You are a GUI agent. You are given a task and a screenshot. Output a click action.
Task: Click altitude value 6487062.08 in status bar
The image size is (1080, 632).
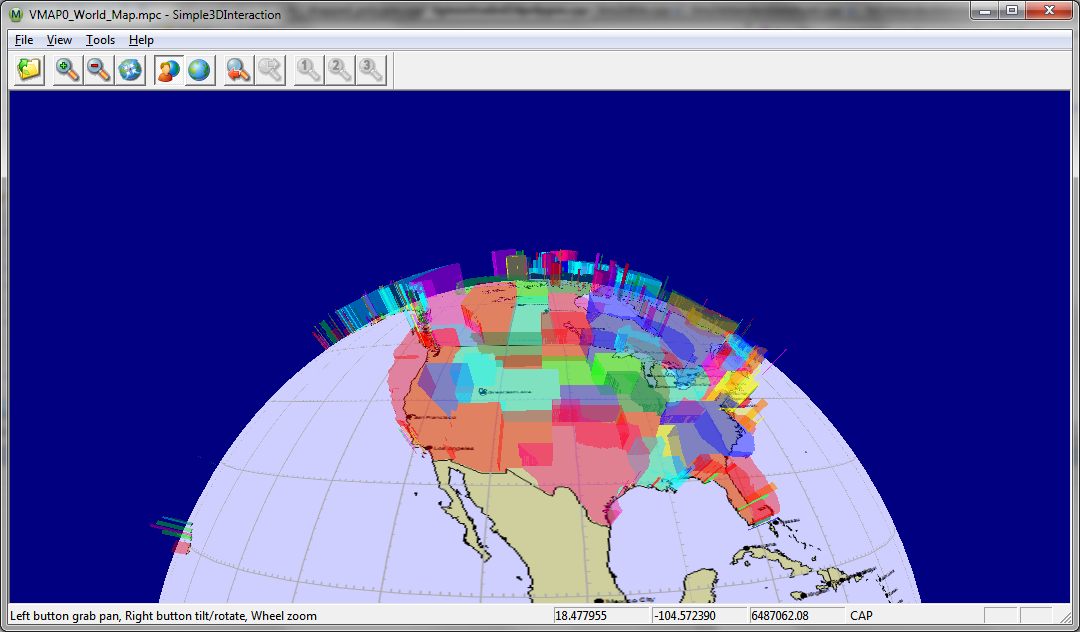pyautogui.click(x=780, y=615)
